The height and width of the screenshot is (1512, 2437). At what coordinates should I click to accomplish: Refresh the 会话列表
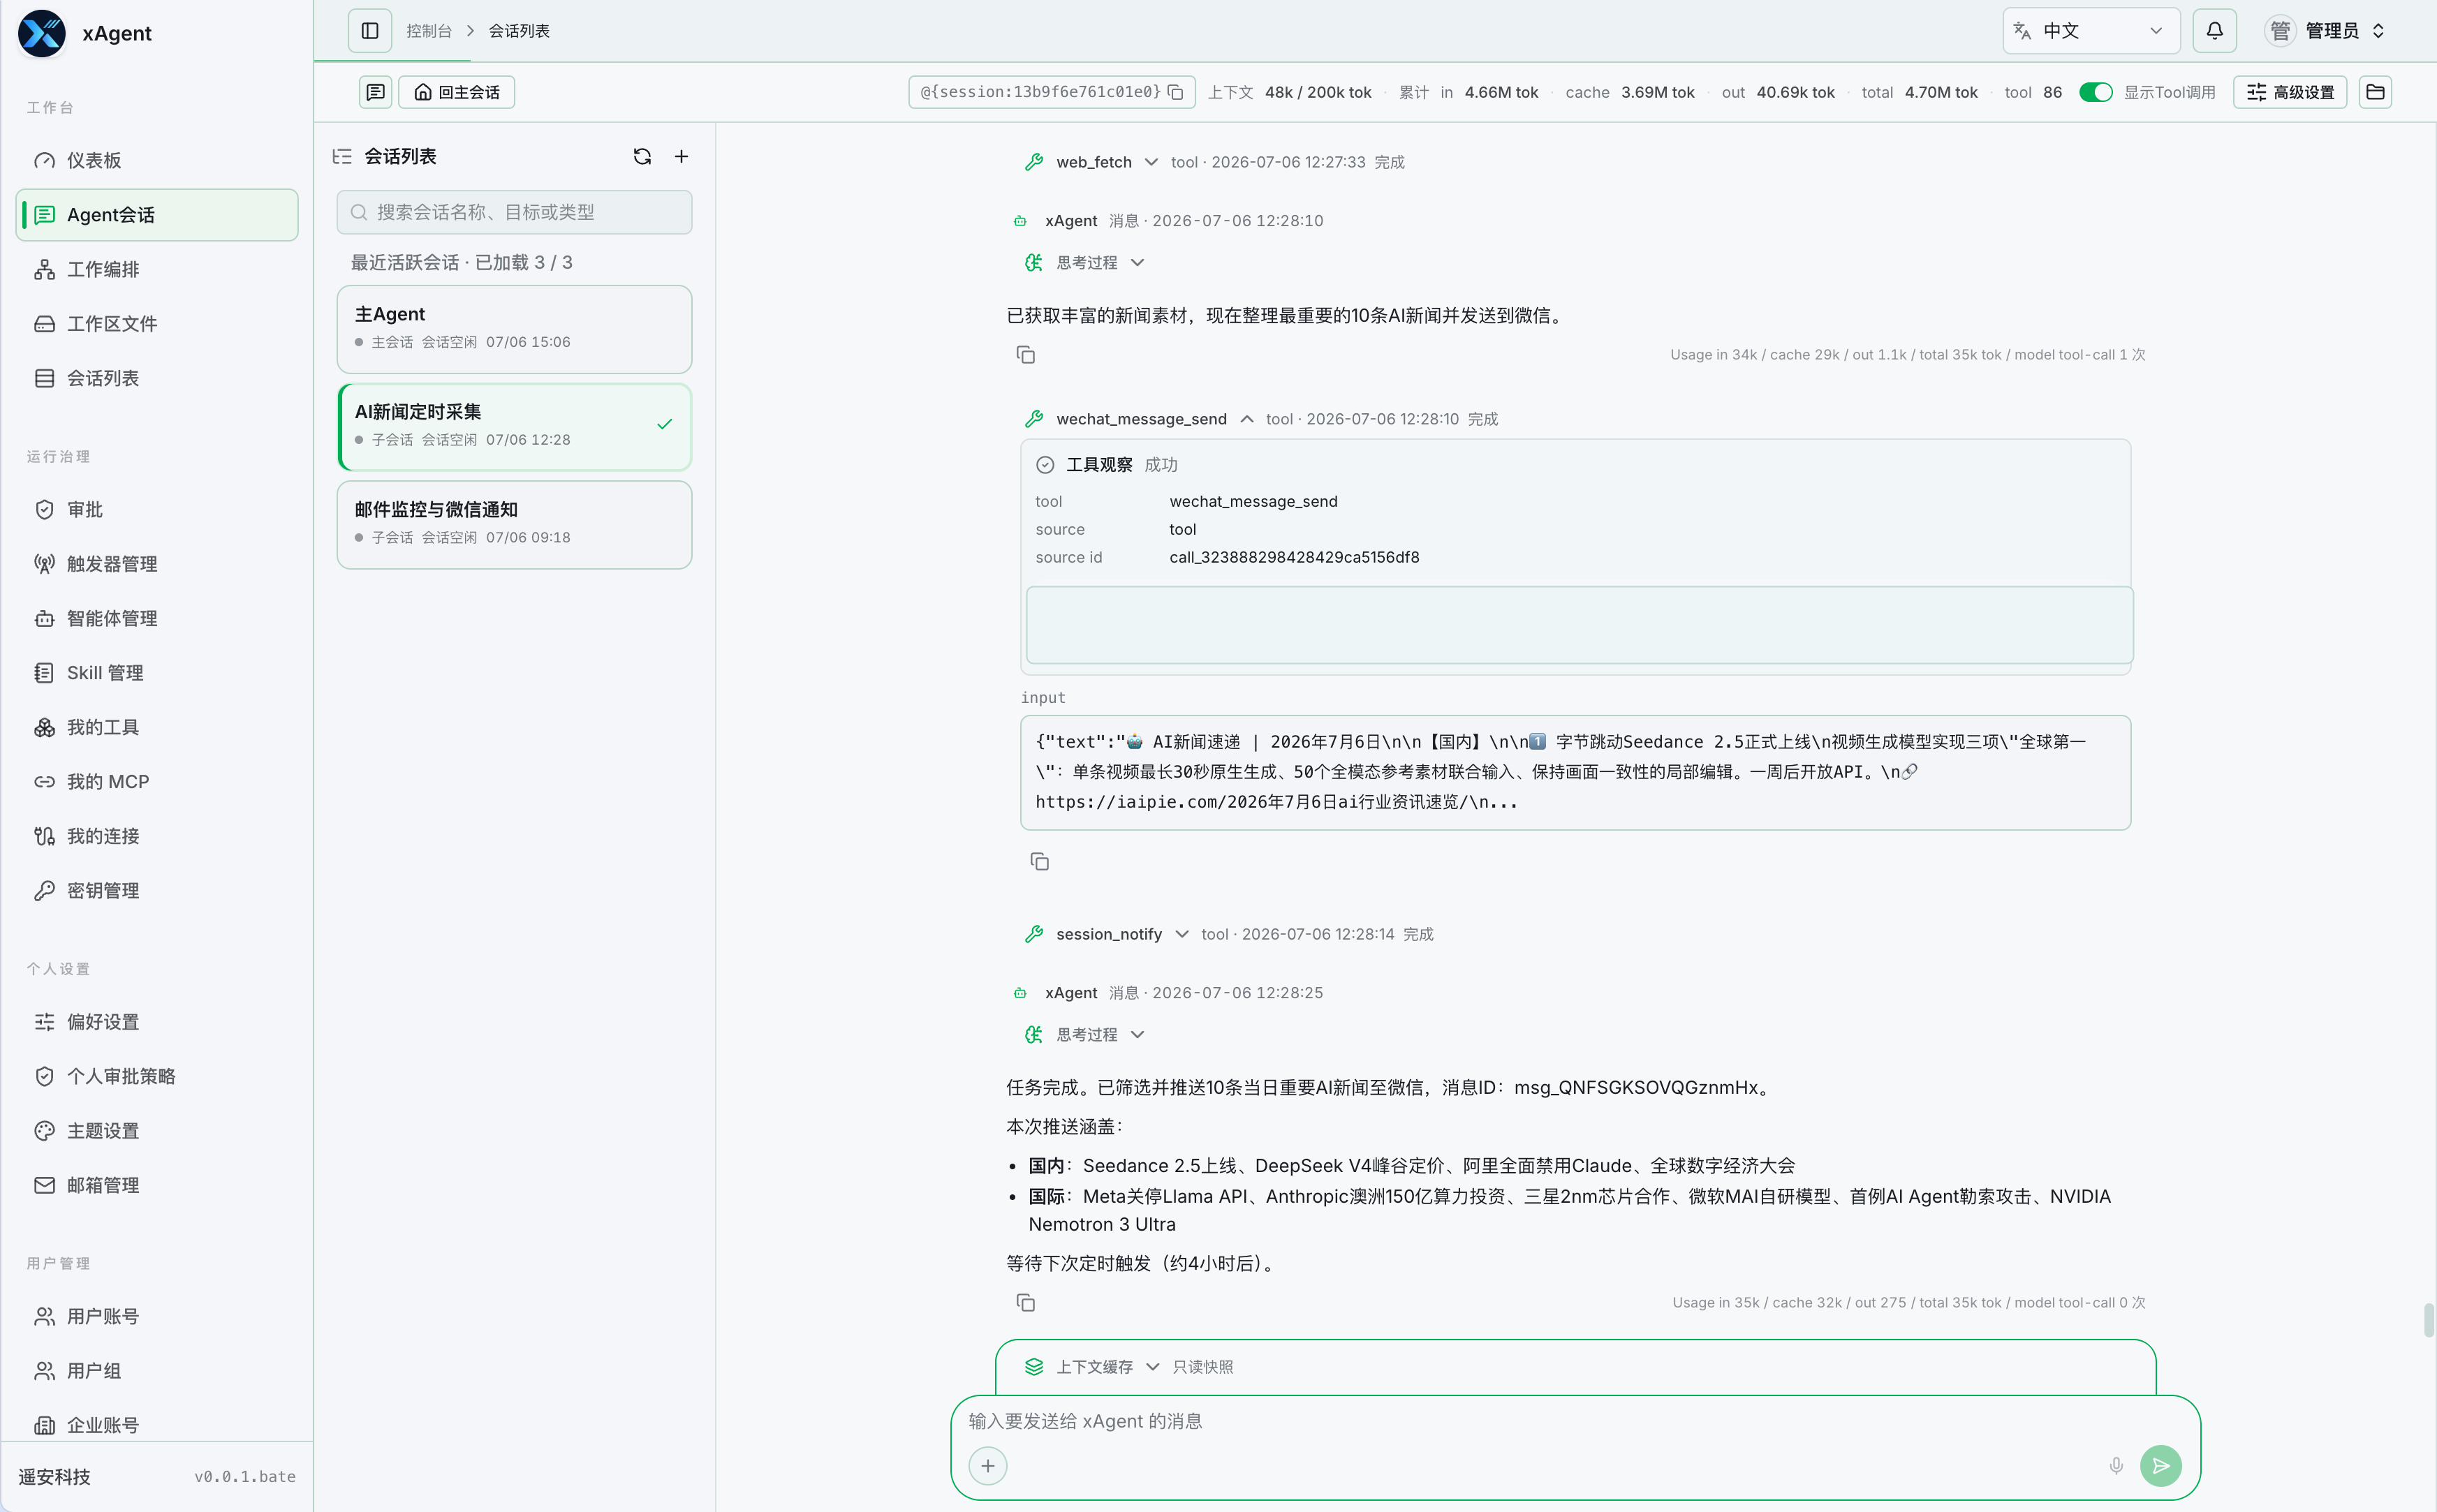(x=642, y=156)
